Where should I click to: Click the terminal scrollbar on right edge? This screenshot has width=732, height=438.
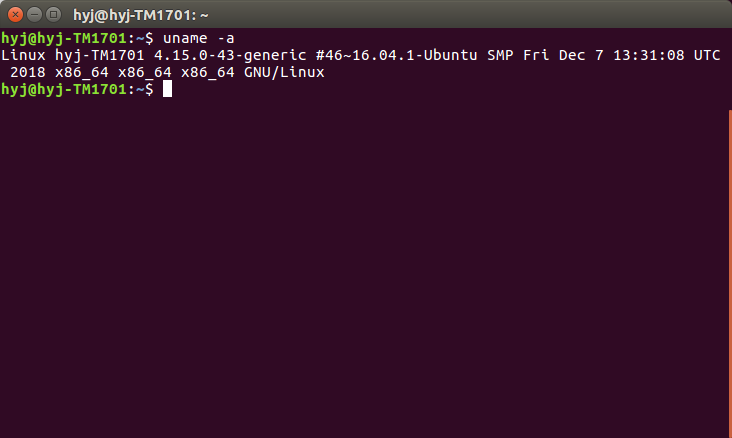click(729, 270)
